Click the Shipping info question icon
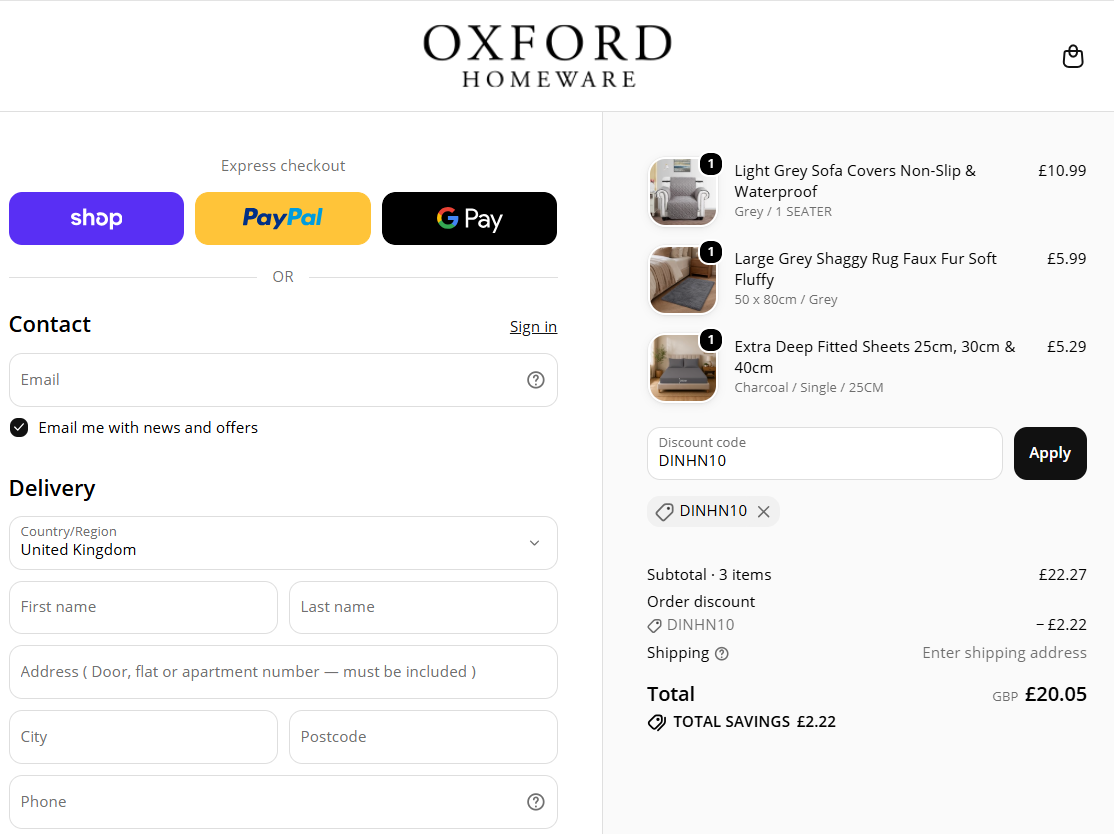Viewport: 1114px width, 834px height. 722,654
